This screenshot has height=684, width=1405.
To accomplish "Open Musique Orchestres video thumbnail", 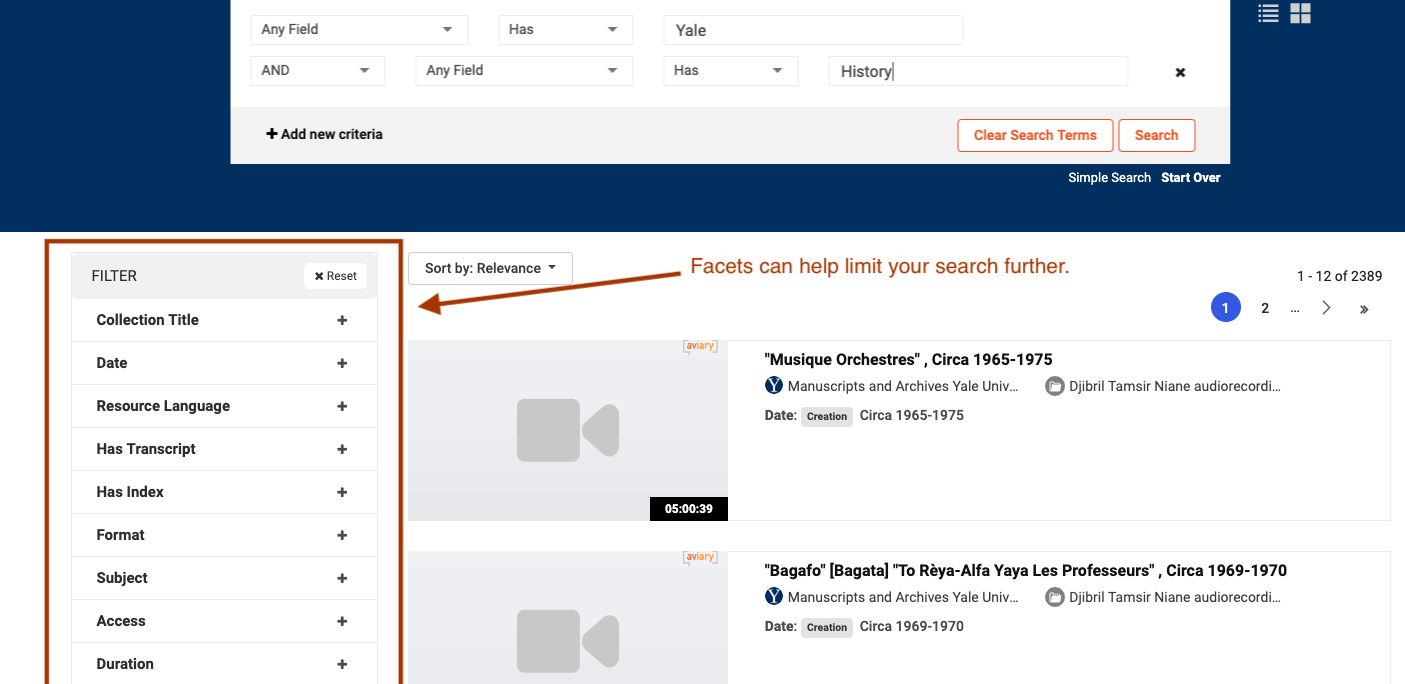I will tap(568, 430).
